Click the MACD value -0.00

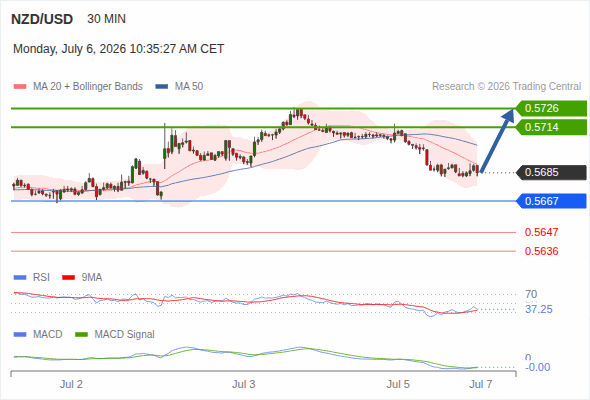click(538, 367)
